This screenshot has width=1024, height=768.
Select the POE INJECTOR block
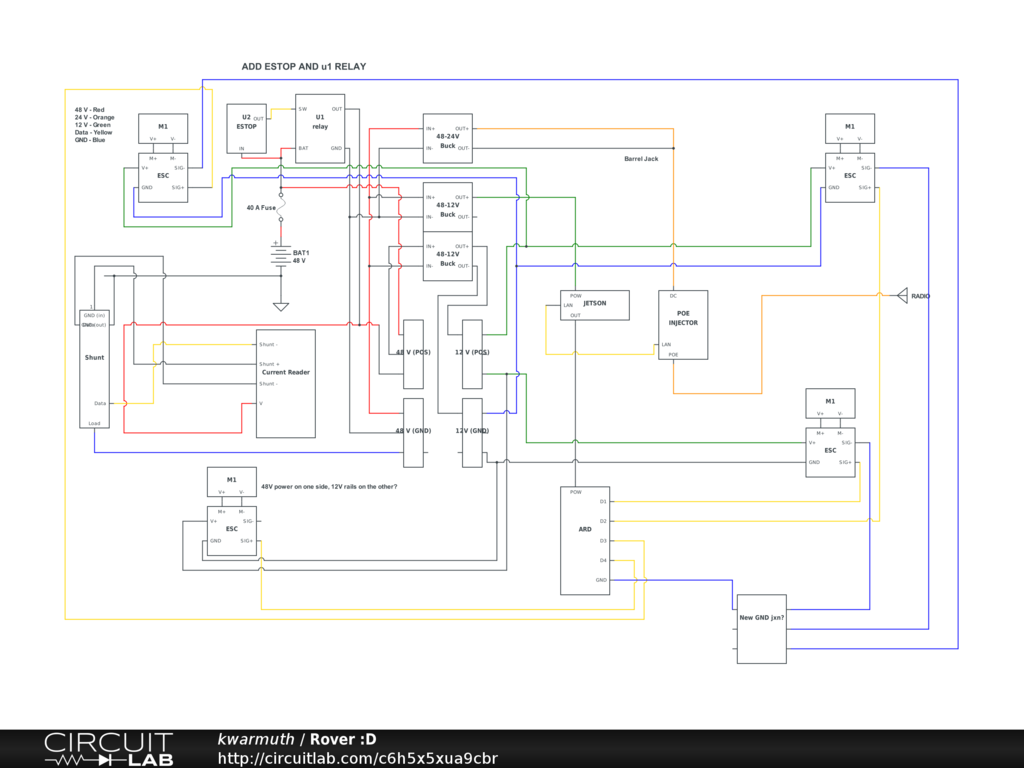[x=683, y=324]
